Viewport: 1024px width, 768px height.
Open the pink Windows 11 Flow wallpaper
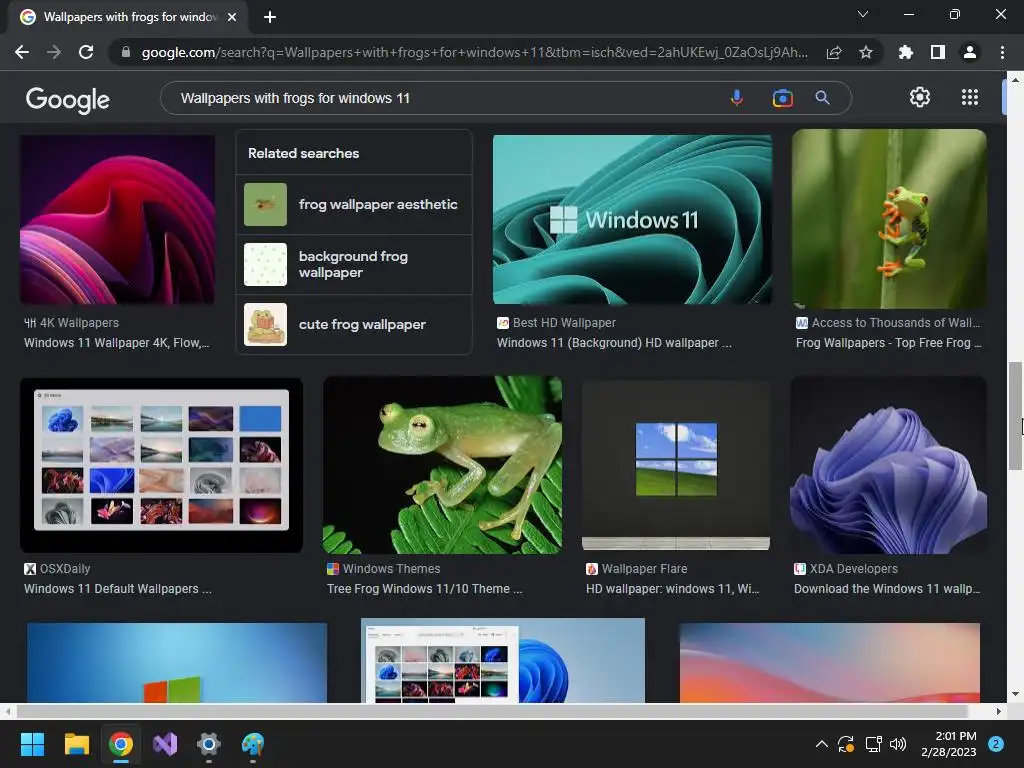(x=118, y=219)
